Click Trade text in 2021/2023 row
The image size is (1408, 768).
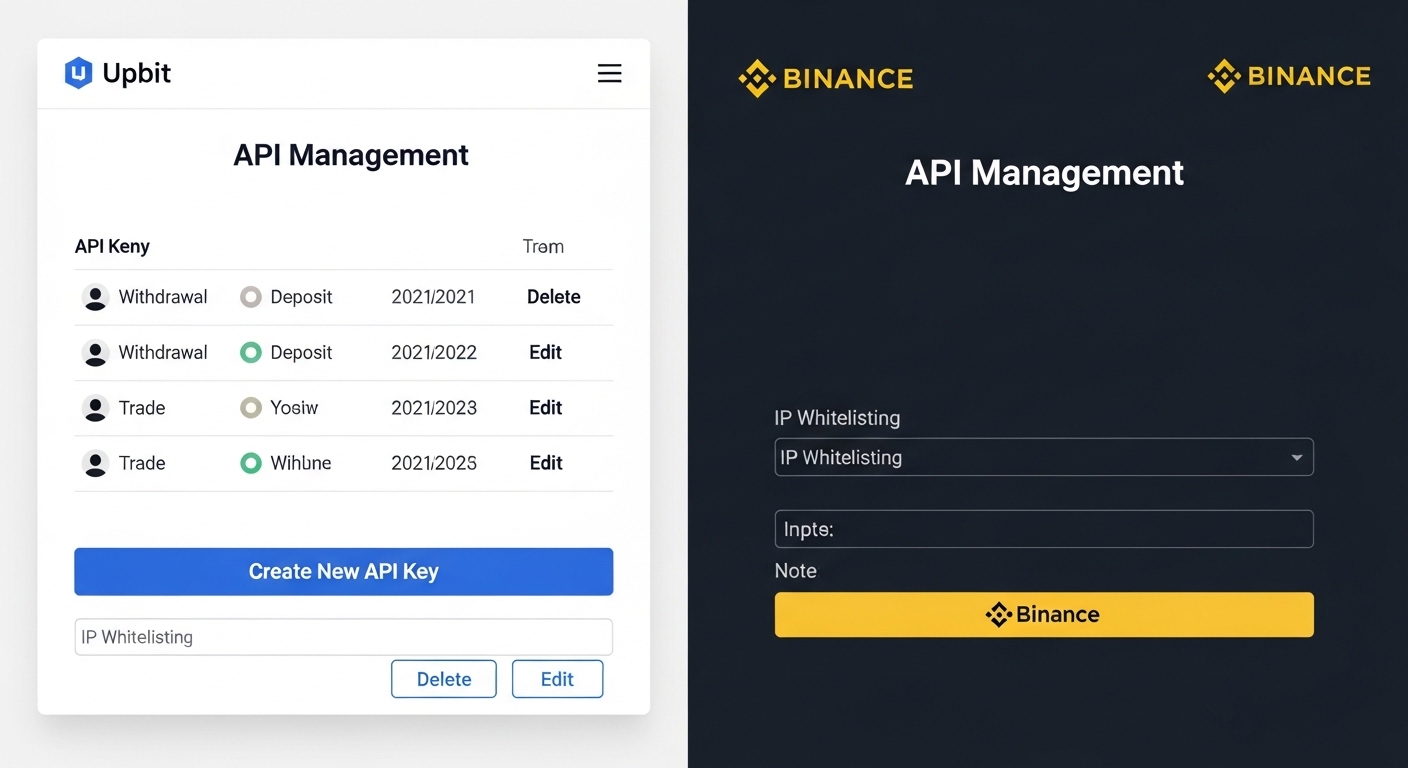pos(142,407)
